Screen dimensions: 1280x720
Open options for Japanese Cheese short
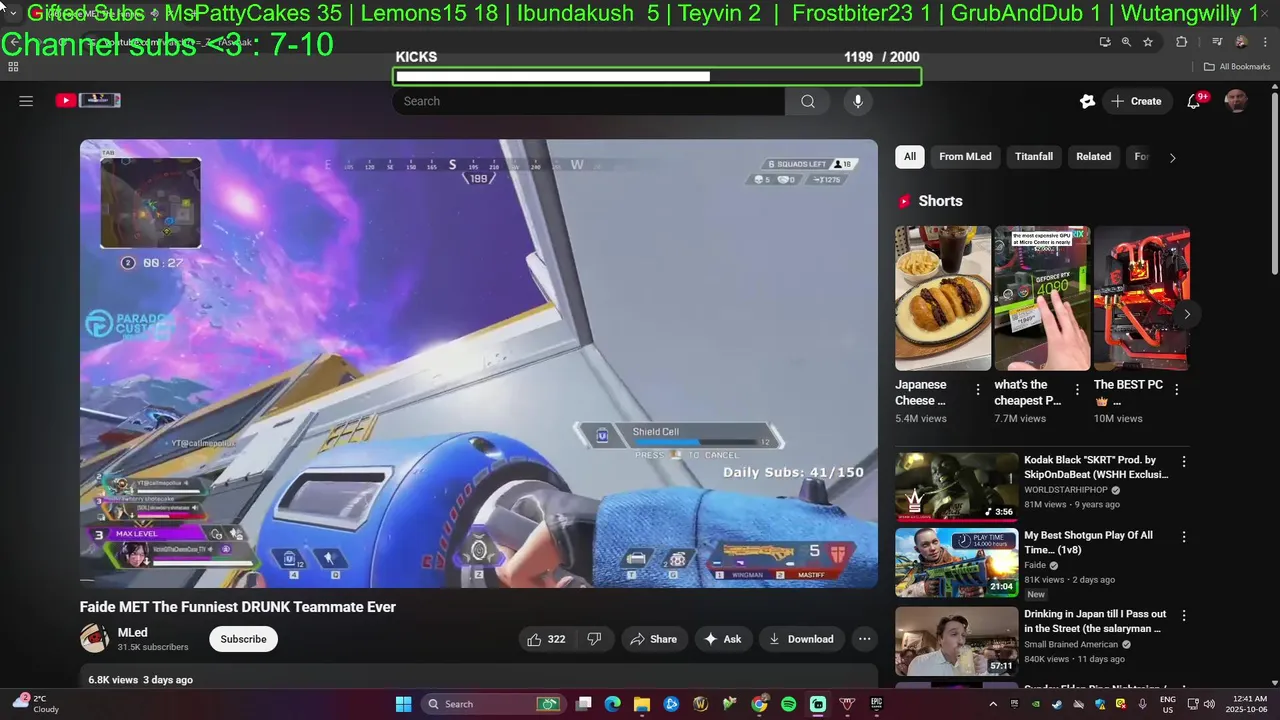pyautogui.click(x=978, y=389)
